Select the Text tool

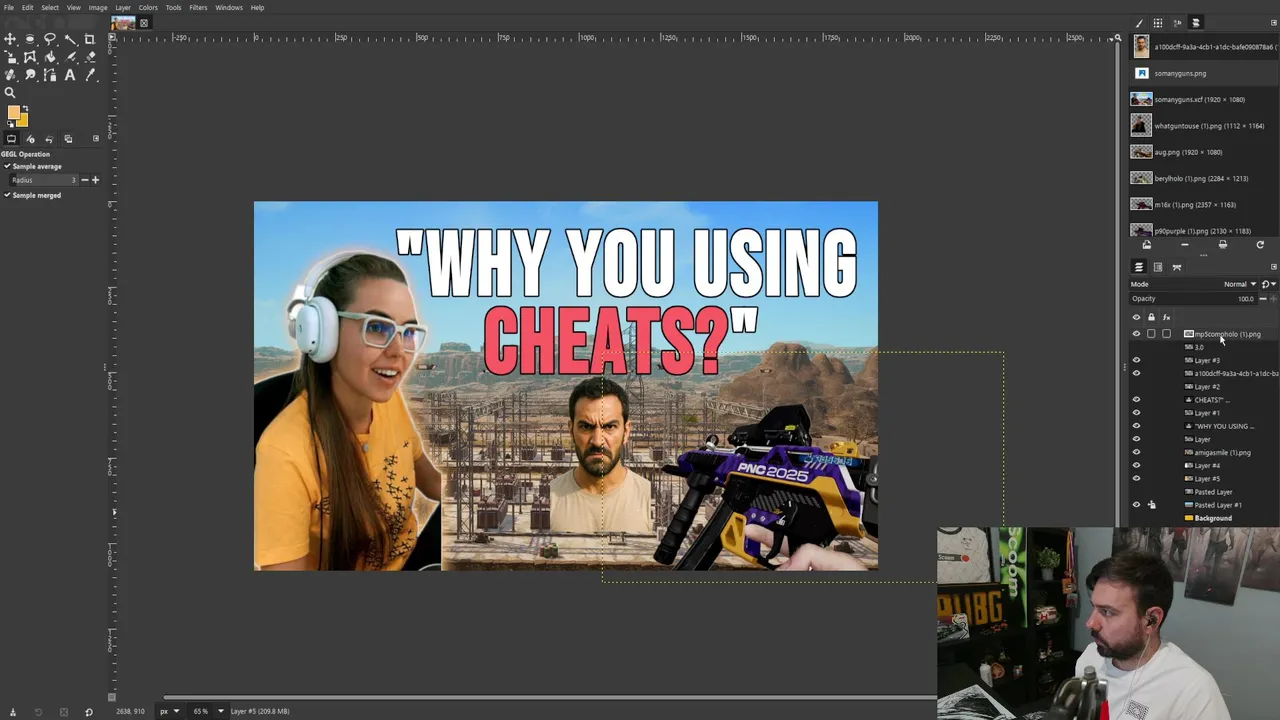pyautogui.click(x=70, y=75)
